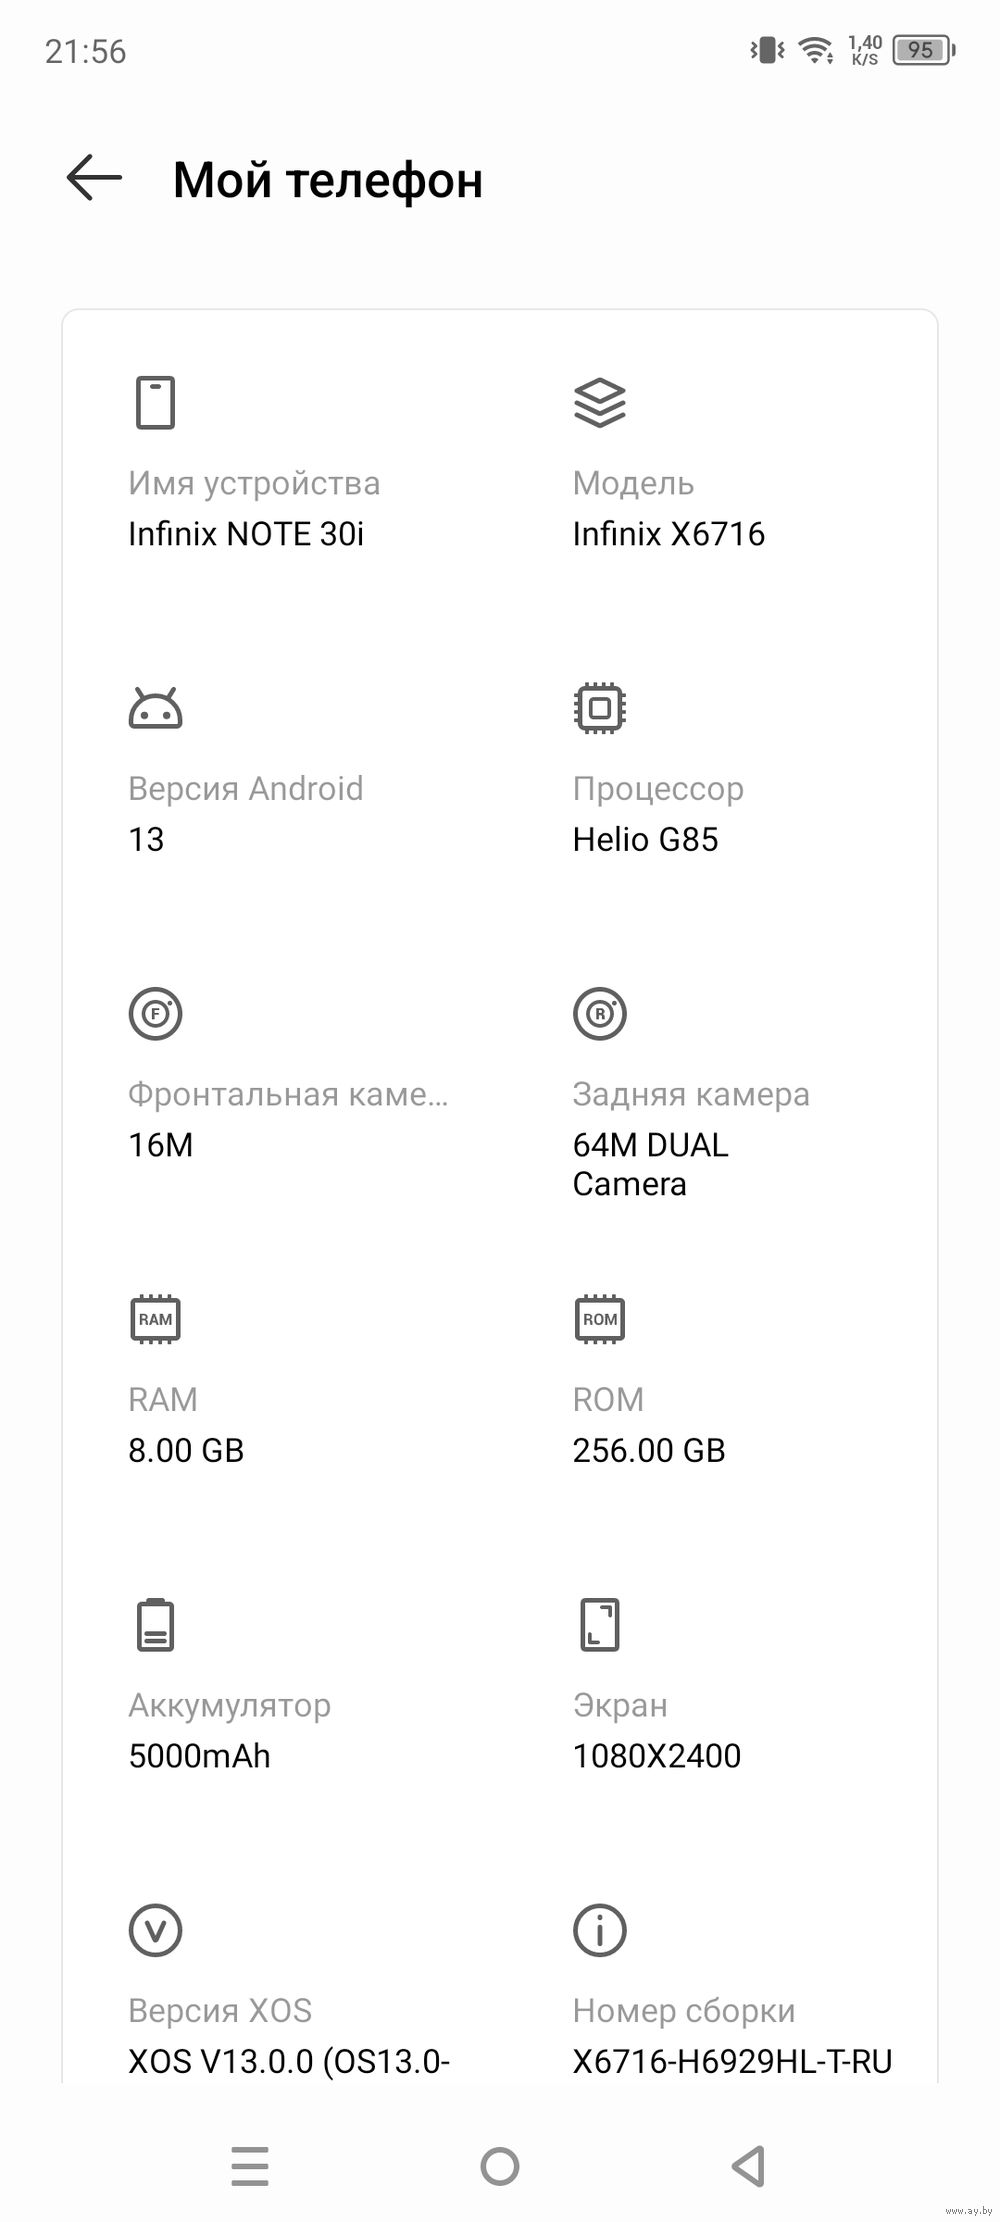Tap the Android version 13 entry

click(x=146, y=839)
